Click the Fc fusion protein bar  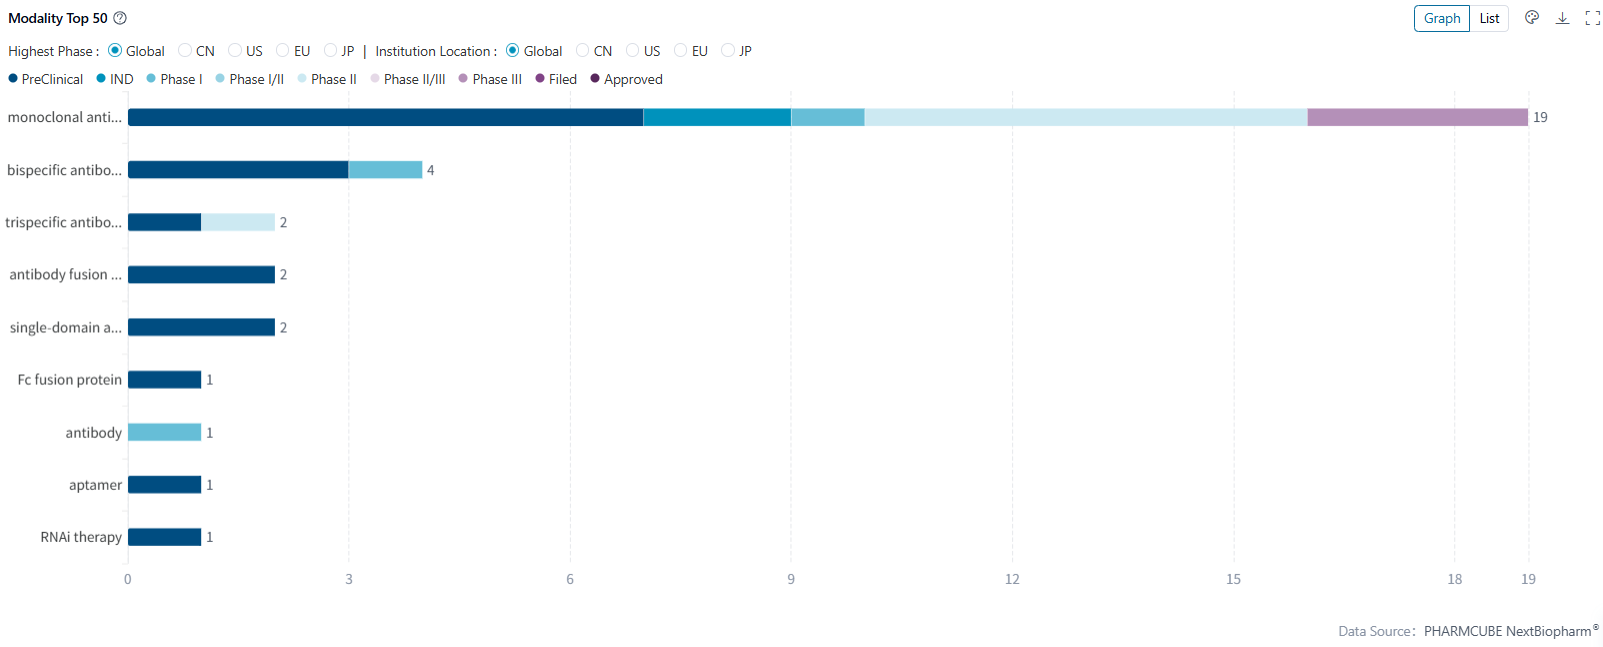(x=164, y=379)
